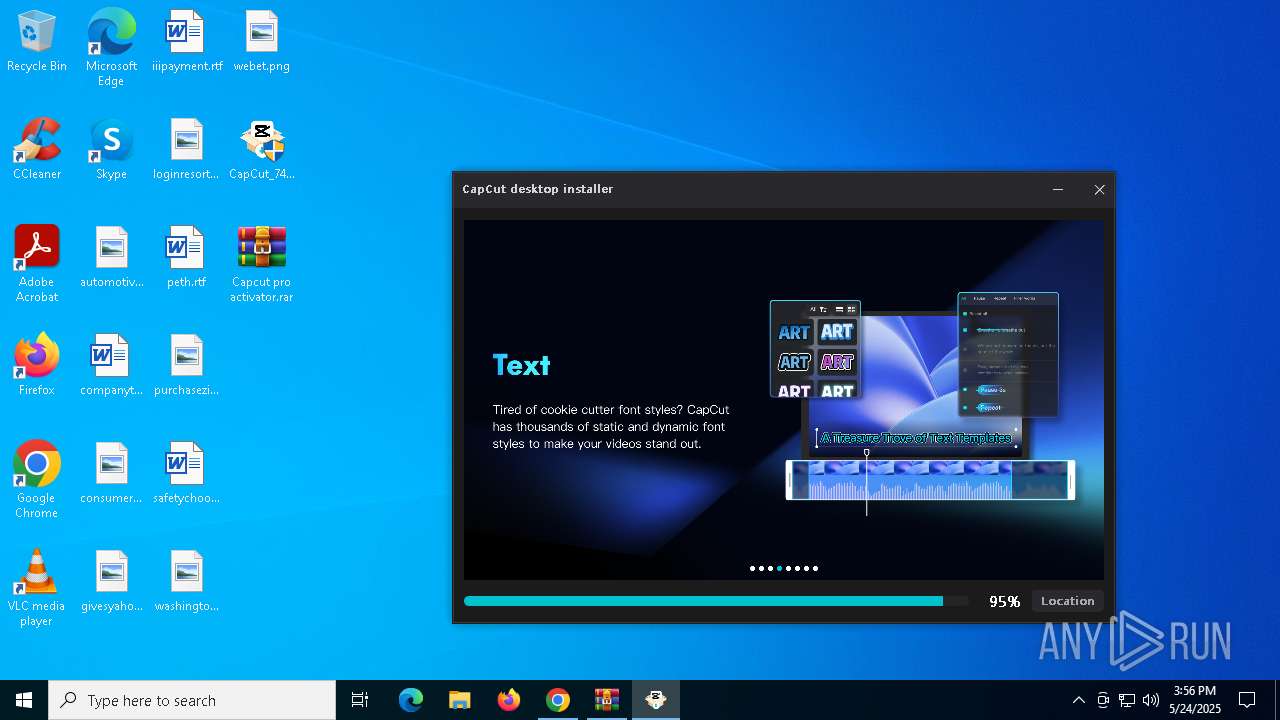This screenshot has height=720, width=1280.
Task: Click the taskbar search box
Action: pos(192,700)
